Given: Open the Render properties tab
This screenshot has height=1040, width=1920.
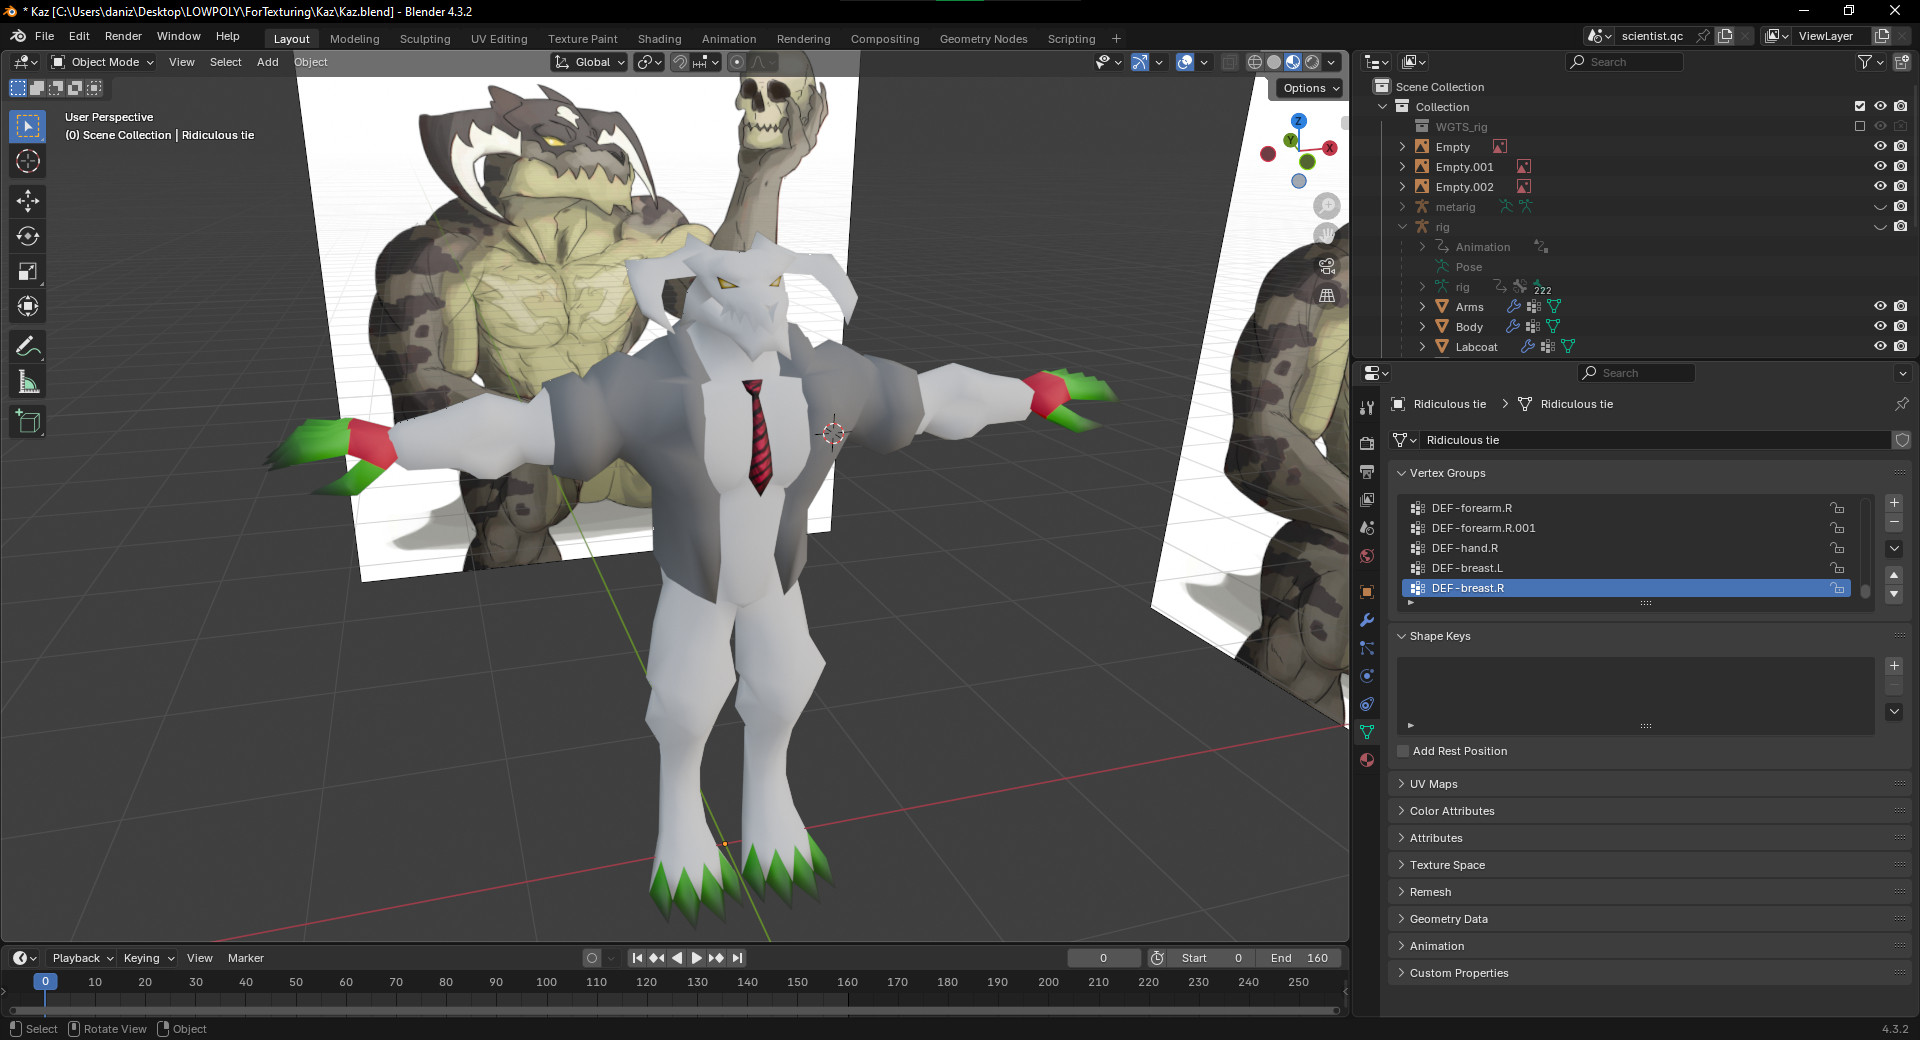Looking at the screenshot, I should click(1367, 443).
